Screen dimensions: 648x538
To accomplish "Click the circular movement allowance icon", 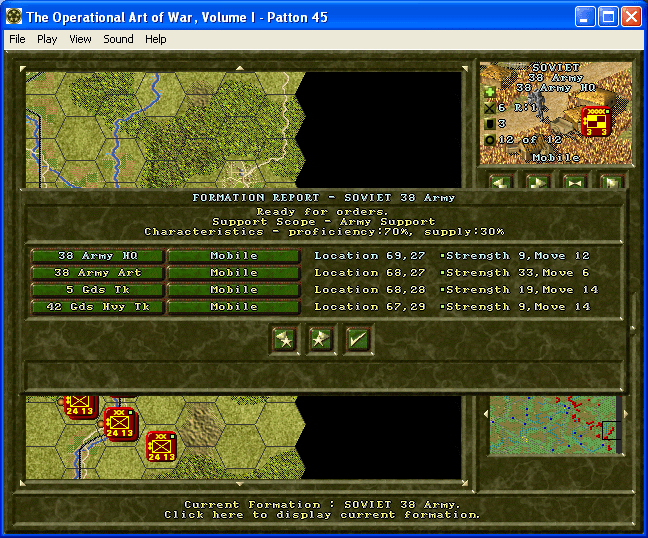I will click(x=490, y=140).
